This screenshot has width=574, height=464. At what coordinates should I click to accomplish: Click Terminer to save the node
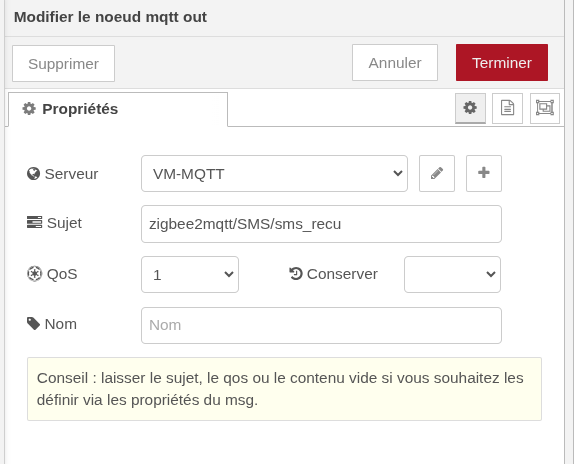(x=502, y=63)
